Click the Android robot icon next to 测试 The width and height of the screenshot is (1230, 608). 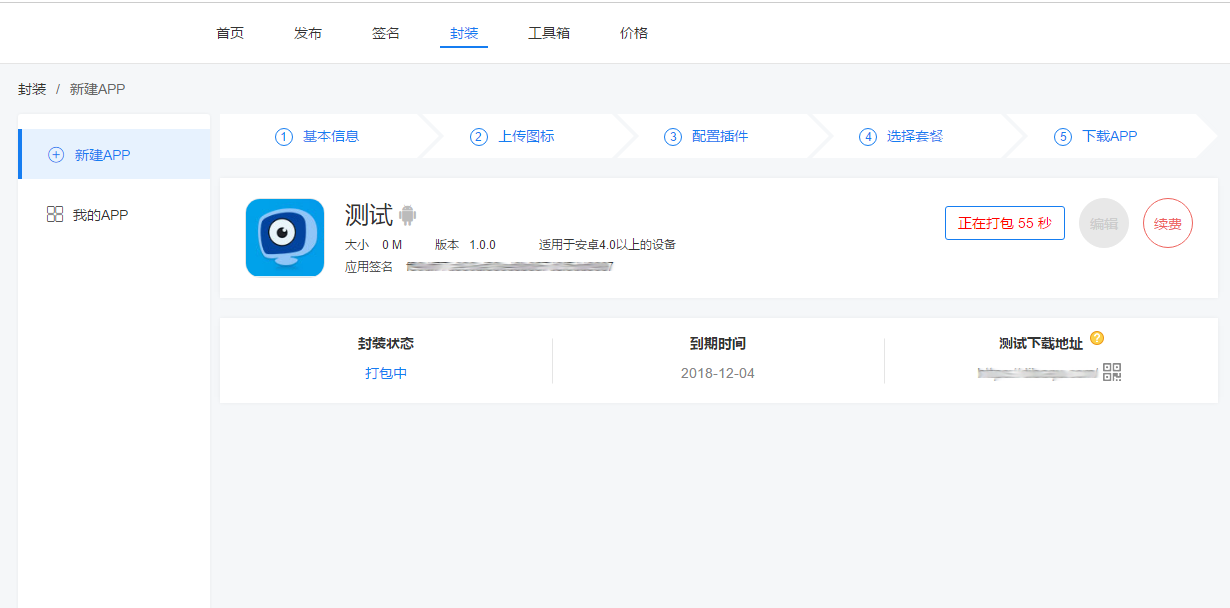(407, 215)
